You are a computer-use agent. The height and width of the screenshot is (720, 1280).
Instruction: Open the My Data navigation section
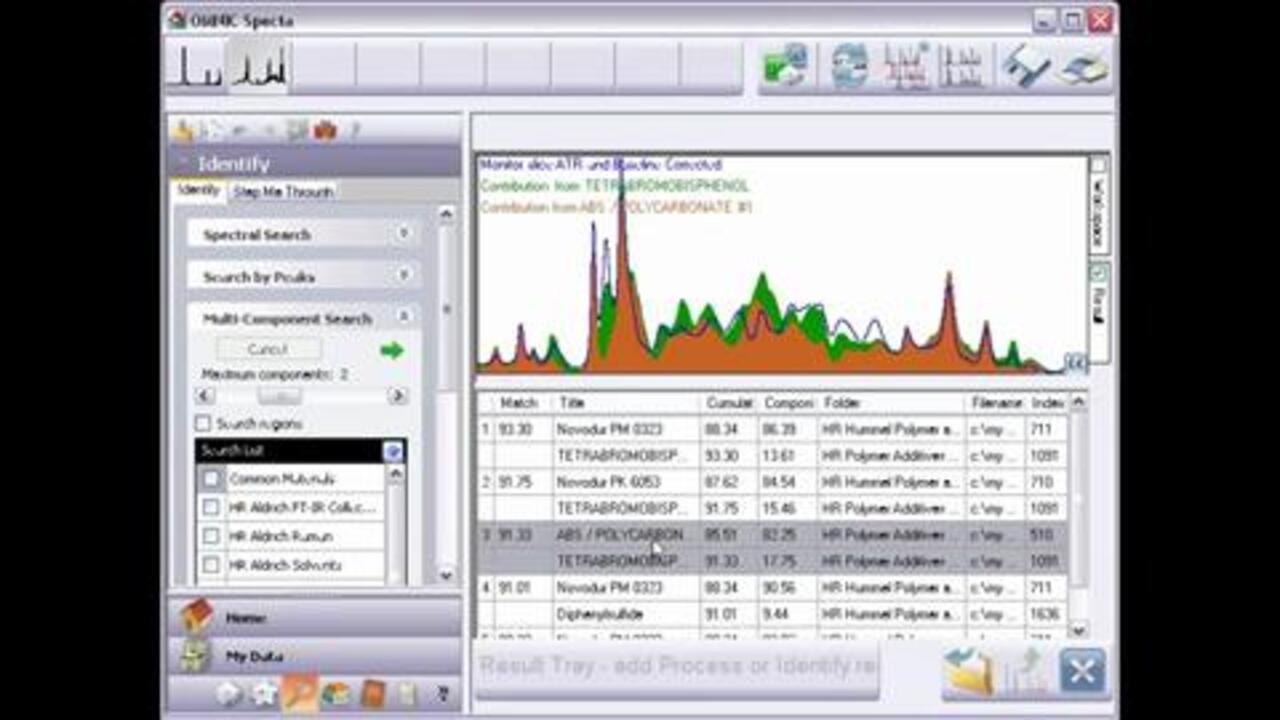[254, 657]
